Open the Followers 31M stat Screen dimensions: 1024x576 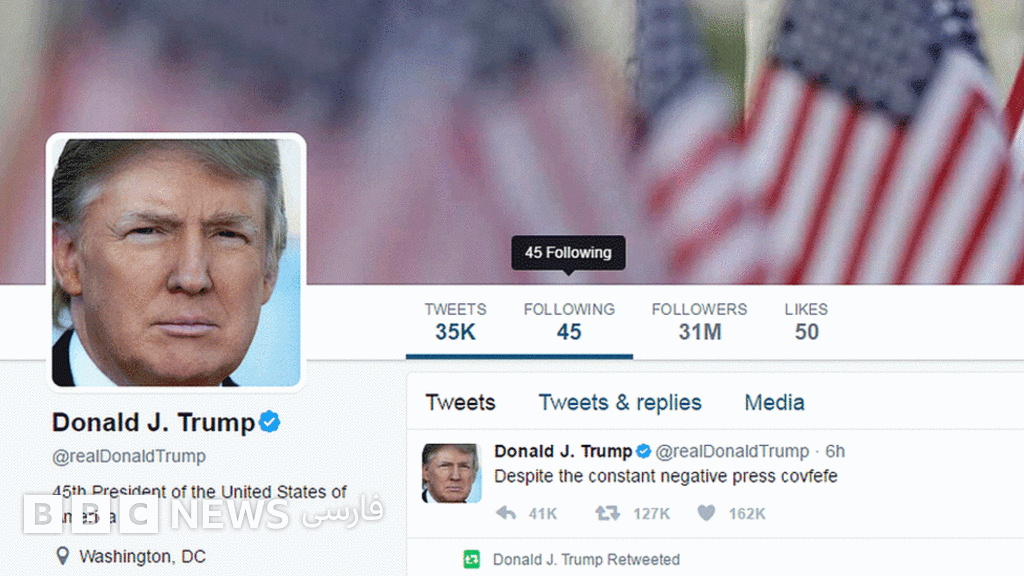click(699, 321)
